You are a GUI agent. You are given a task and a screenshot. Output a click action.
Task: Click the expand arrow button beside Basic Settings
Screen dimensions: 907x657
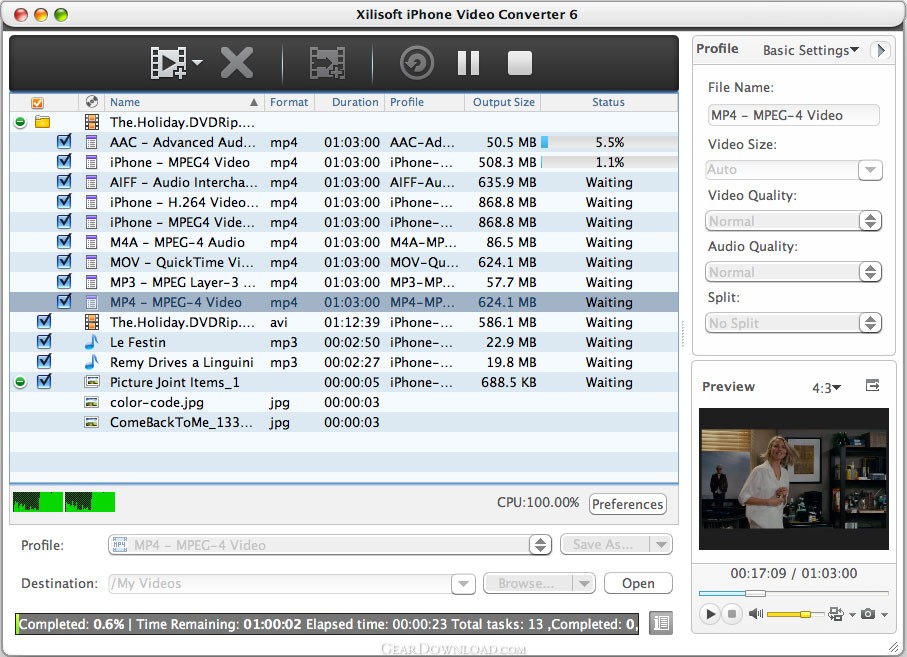pos(880,50)
